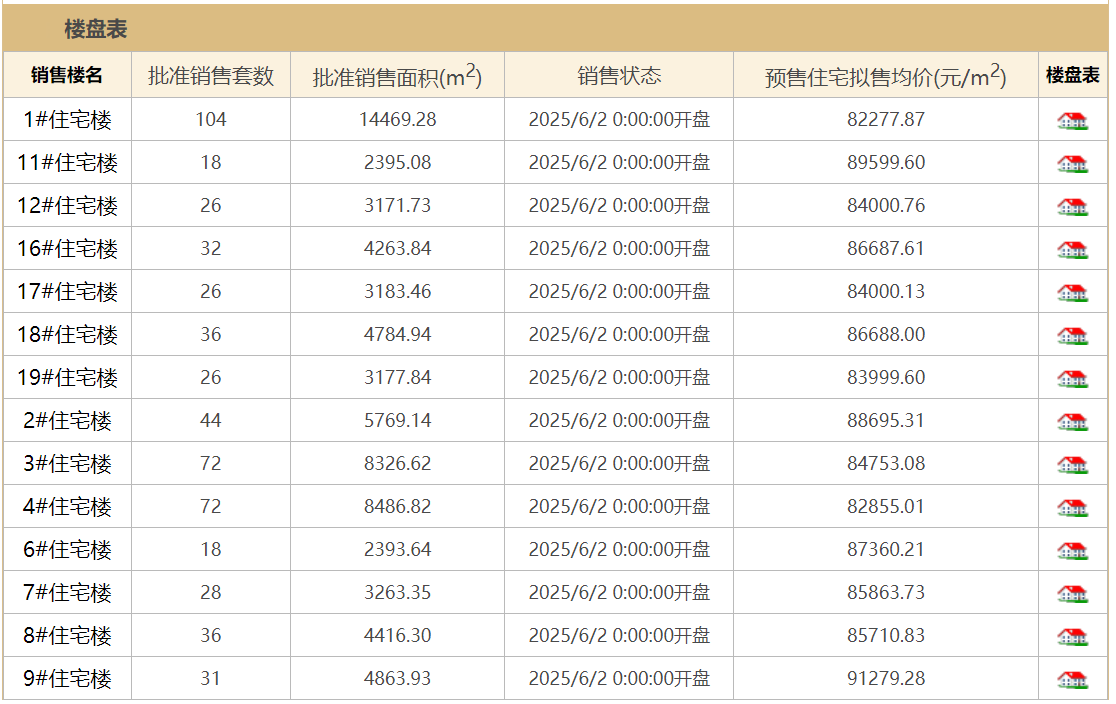The image size is (1116, 704).
Task: Click the unit count 31
Action: [x=211, y=678]
